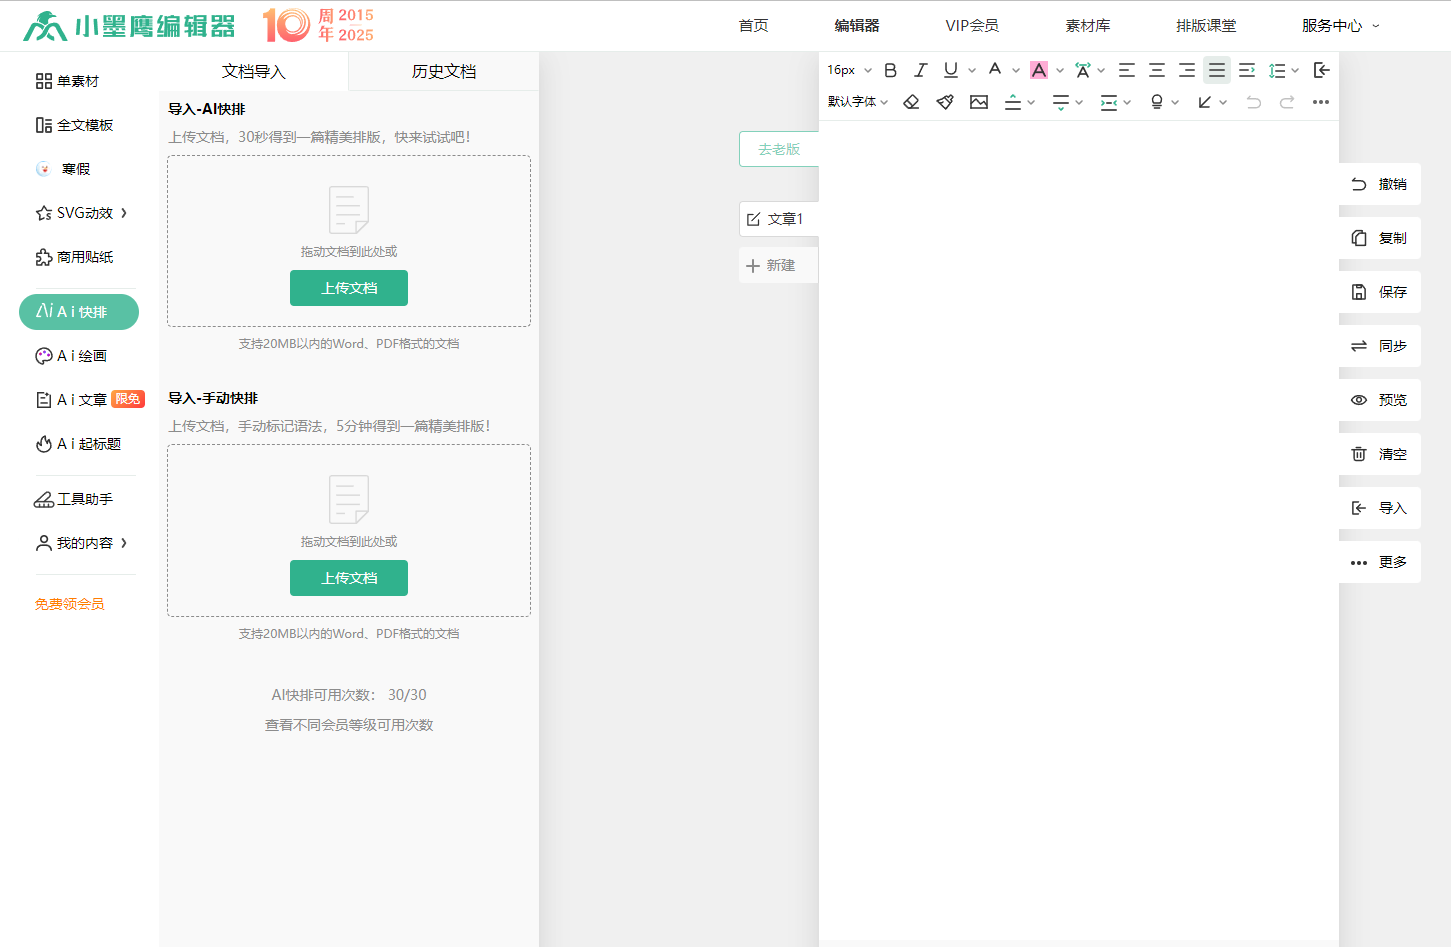Open Ai 文章 with the 限免 tag
The height and width of the screenshot is (947, 1451).
tap(78, 399)
